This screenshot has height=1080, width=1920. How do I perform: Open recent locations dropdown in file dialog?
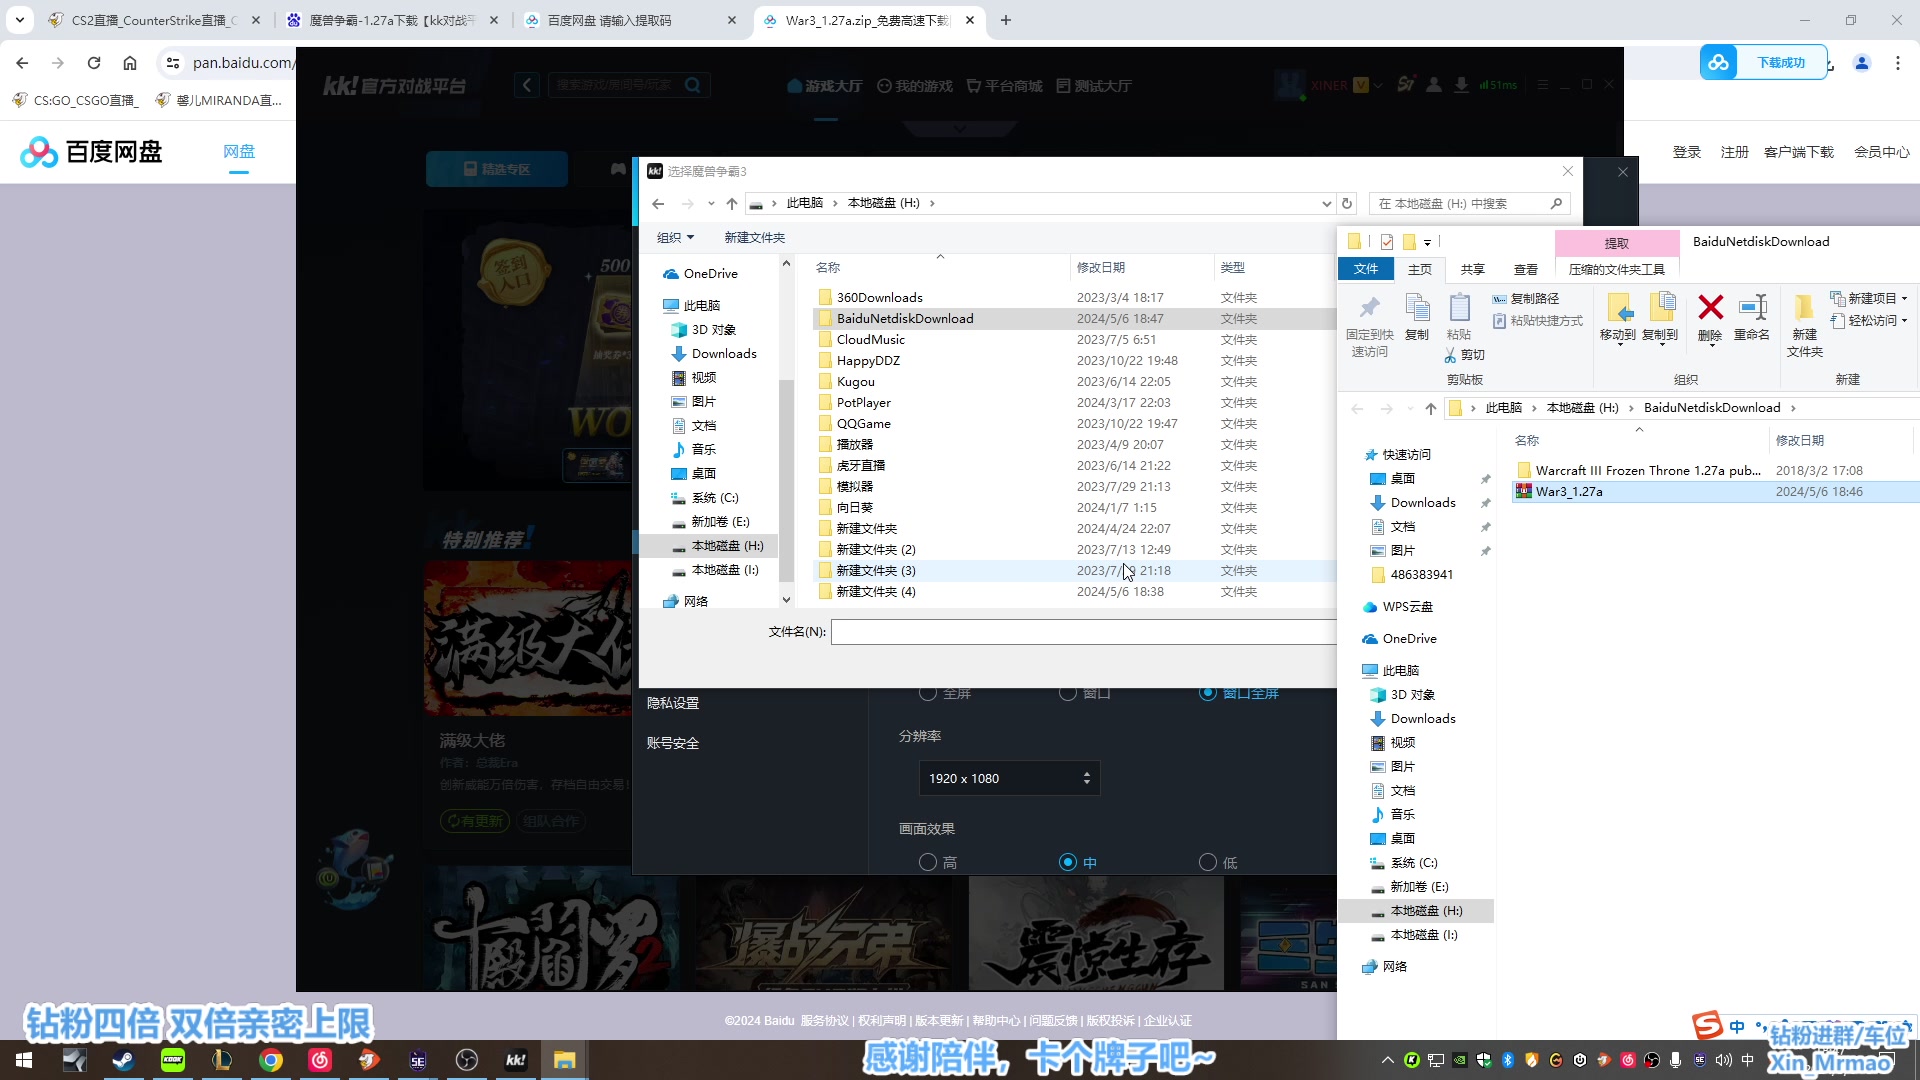[x=711, y=203]
